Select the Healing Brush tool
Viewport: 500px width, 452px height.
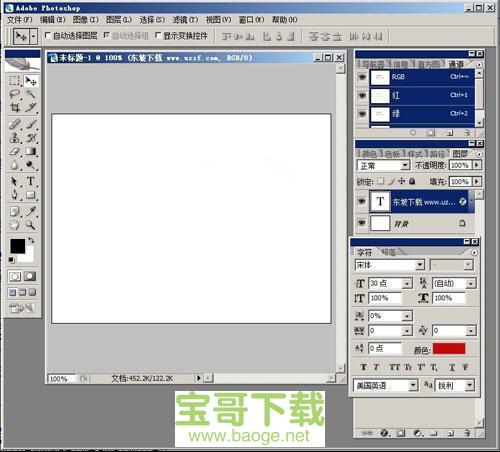(14, 124)
